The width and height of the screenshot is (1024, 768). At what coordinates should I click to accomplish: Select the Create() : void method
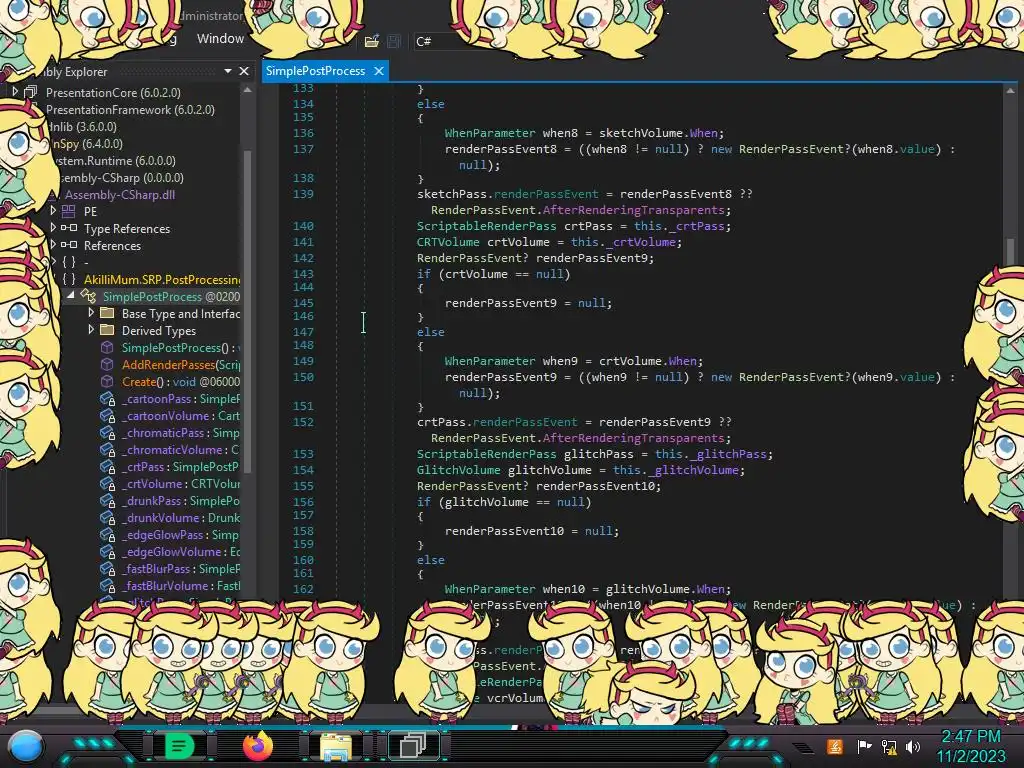click(180, 381)
